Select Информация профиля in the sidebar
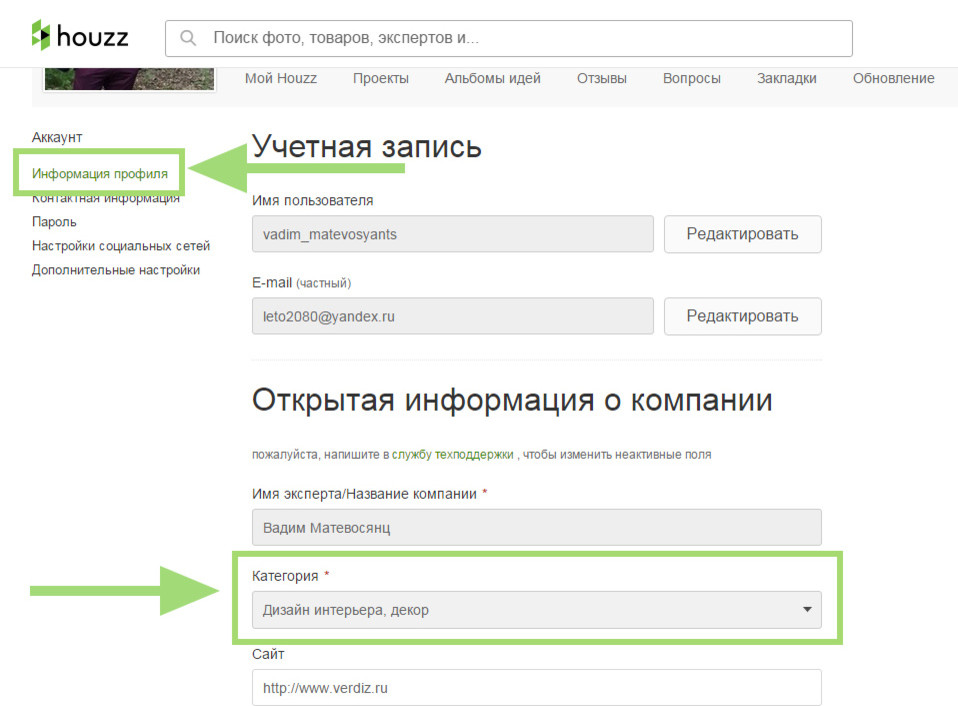Screen dimensions: 958x706 98,172
